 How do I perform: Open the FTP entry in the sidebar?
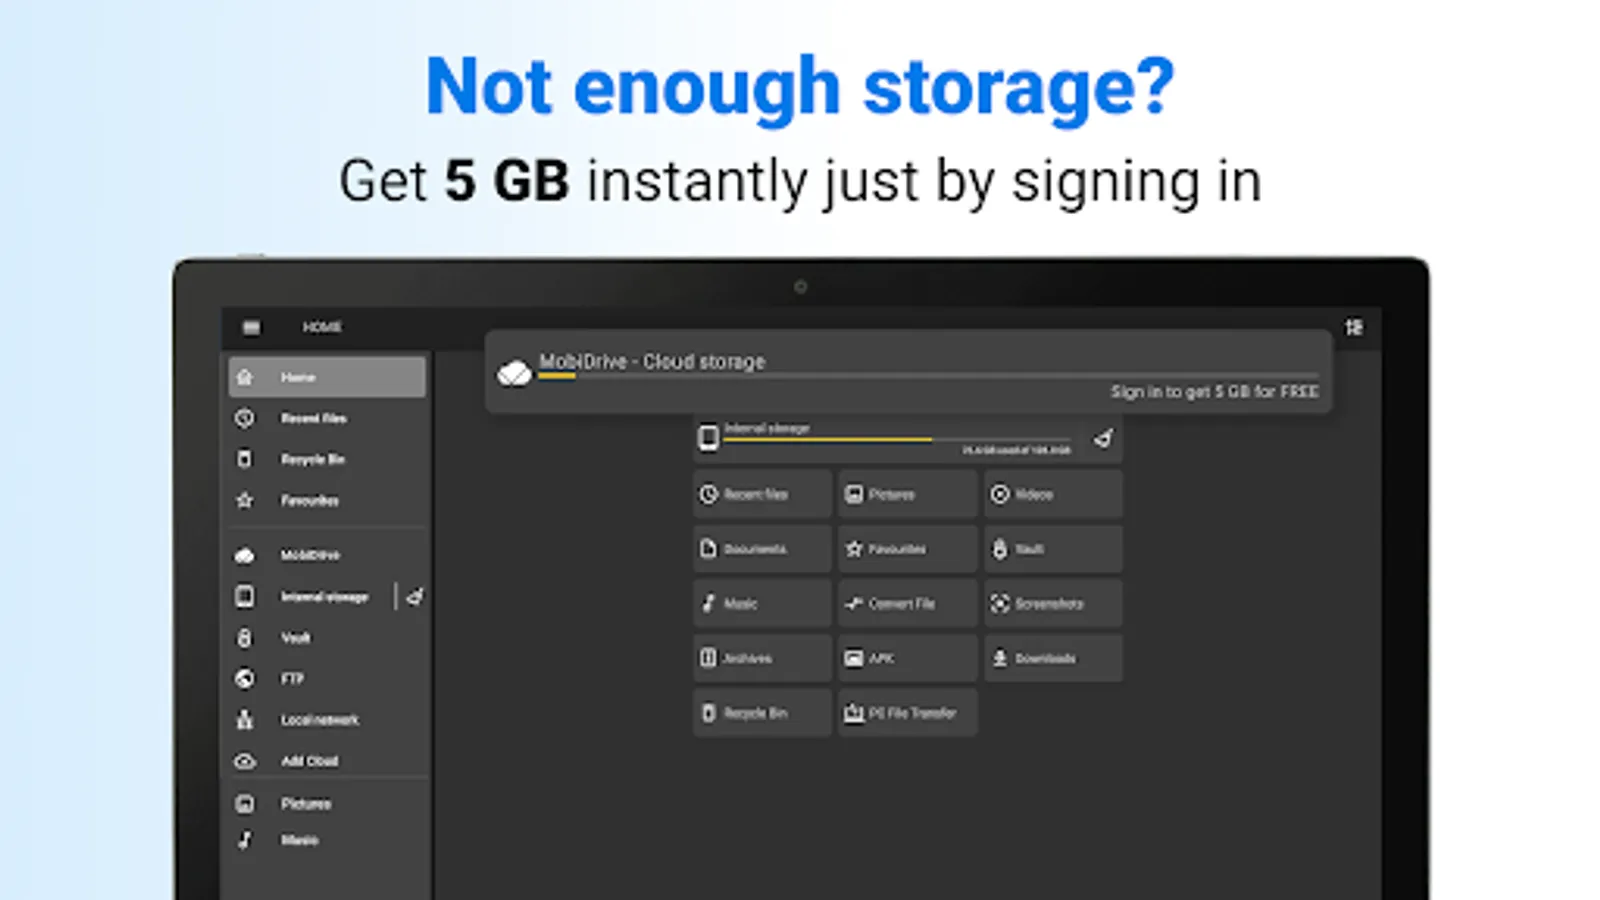pyautogui.click(x=327, y=679)
